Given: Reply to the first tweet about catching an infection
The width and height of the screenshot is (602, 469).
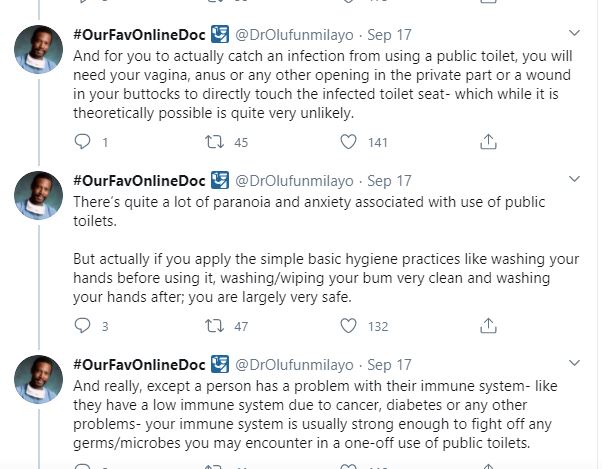Looking at the screenshot, I should tap(83, 143).
